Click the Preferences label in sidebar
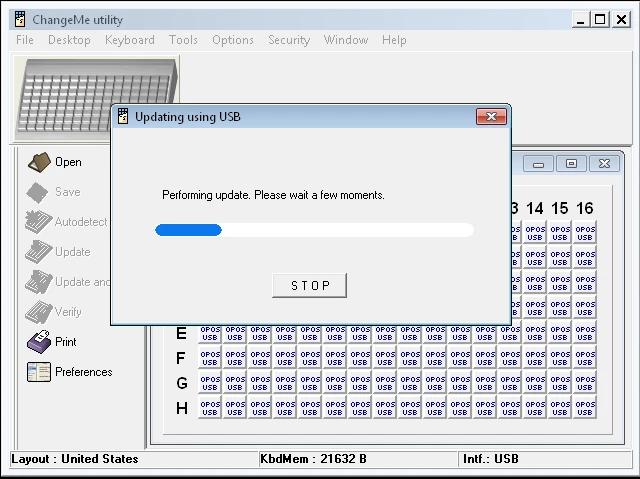 click(84, 372)
